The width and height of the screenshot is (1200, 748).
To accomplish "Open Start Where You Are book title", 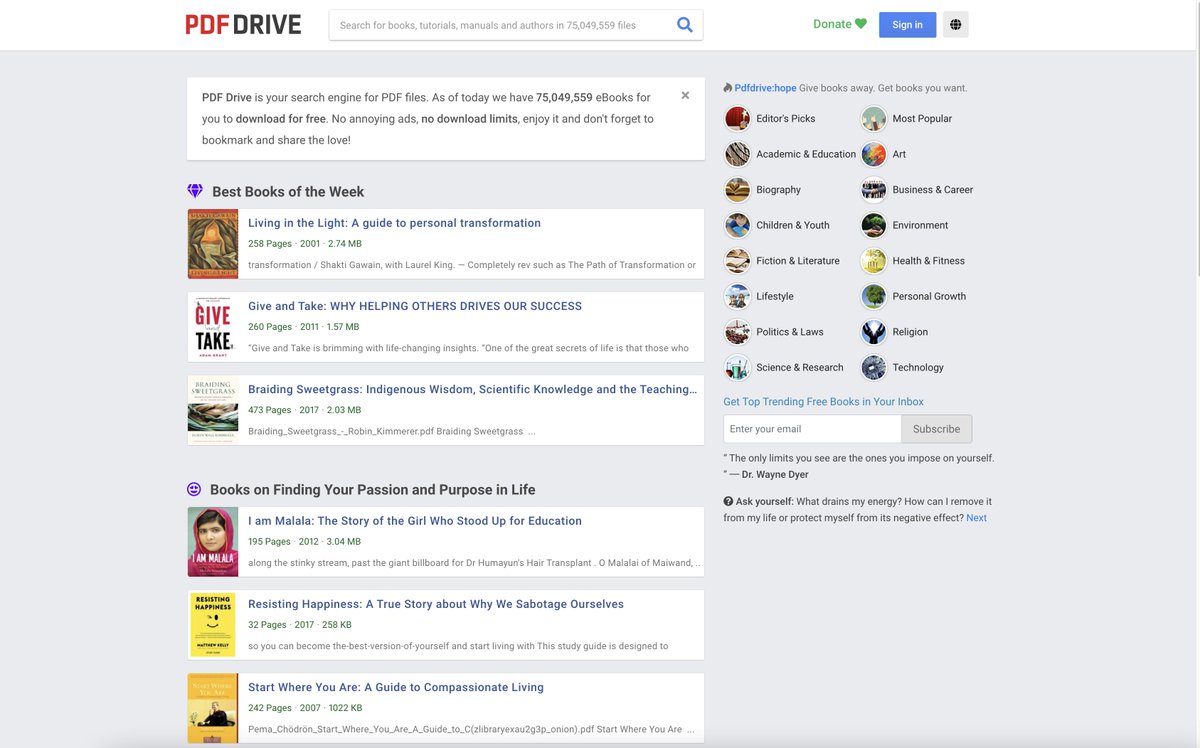I will pyautogui.click(x=396, y=687).
